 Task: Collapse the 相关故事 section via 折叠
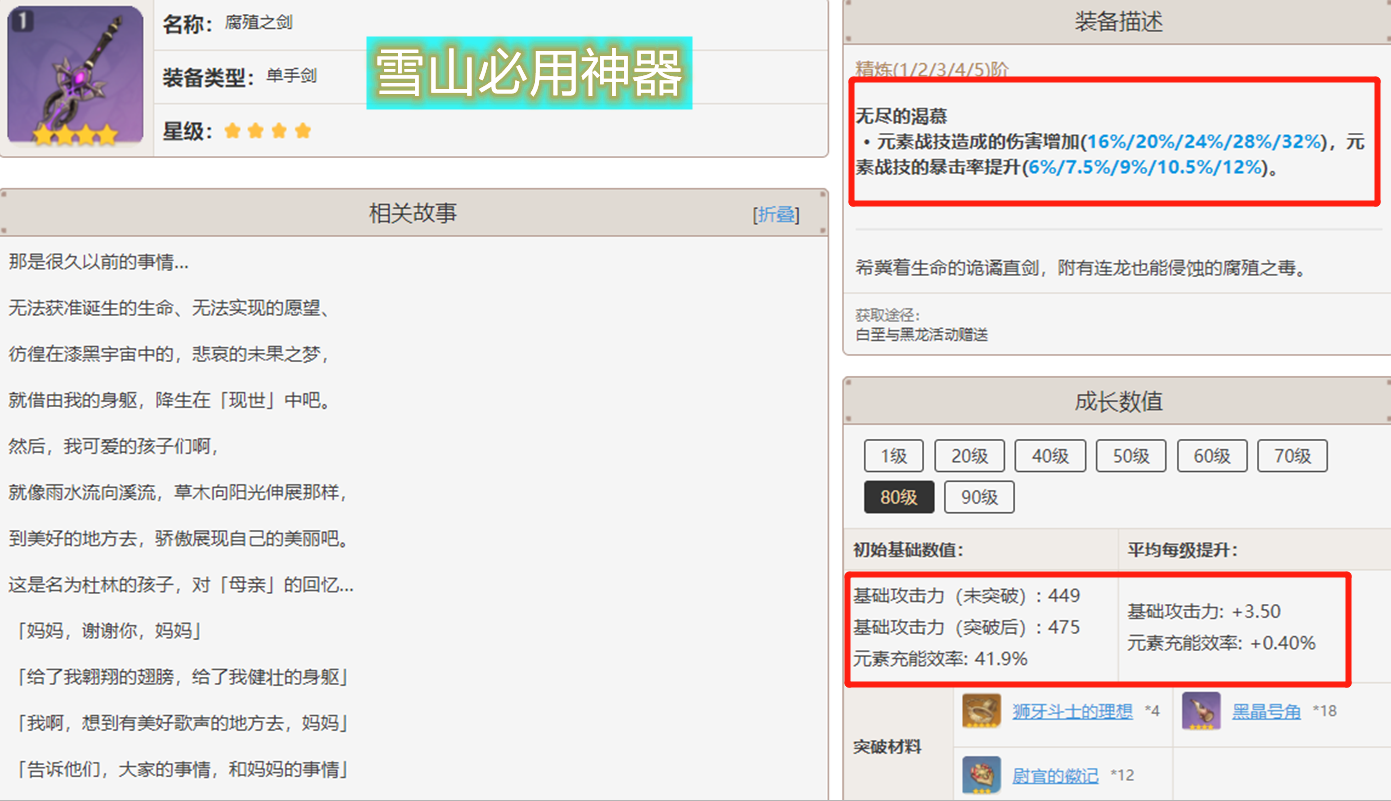tap(776, 214)
